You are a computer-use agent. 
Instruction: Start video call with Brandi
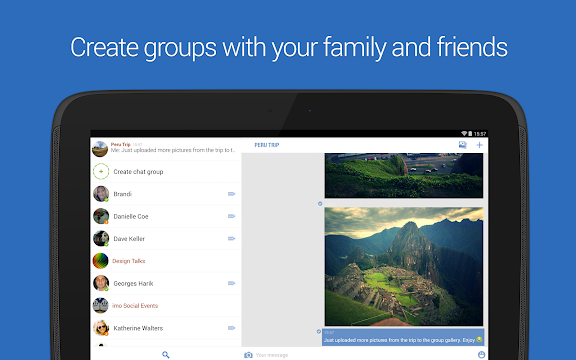[231, 194]
